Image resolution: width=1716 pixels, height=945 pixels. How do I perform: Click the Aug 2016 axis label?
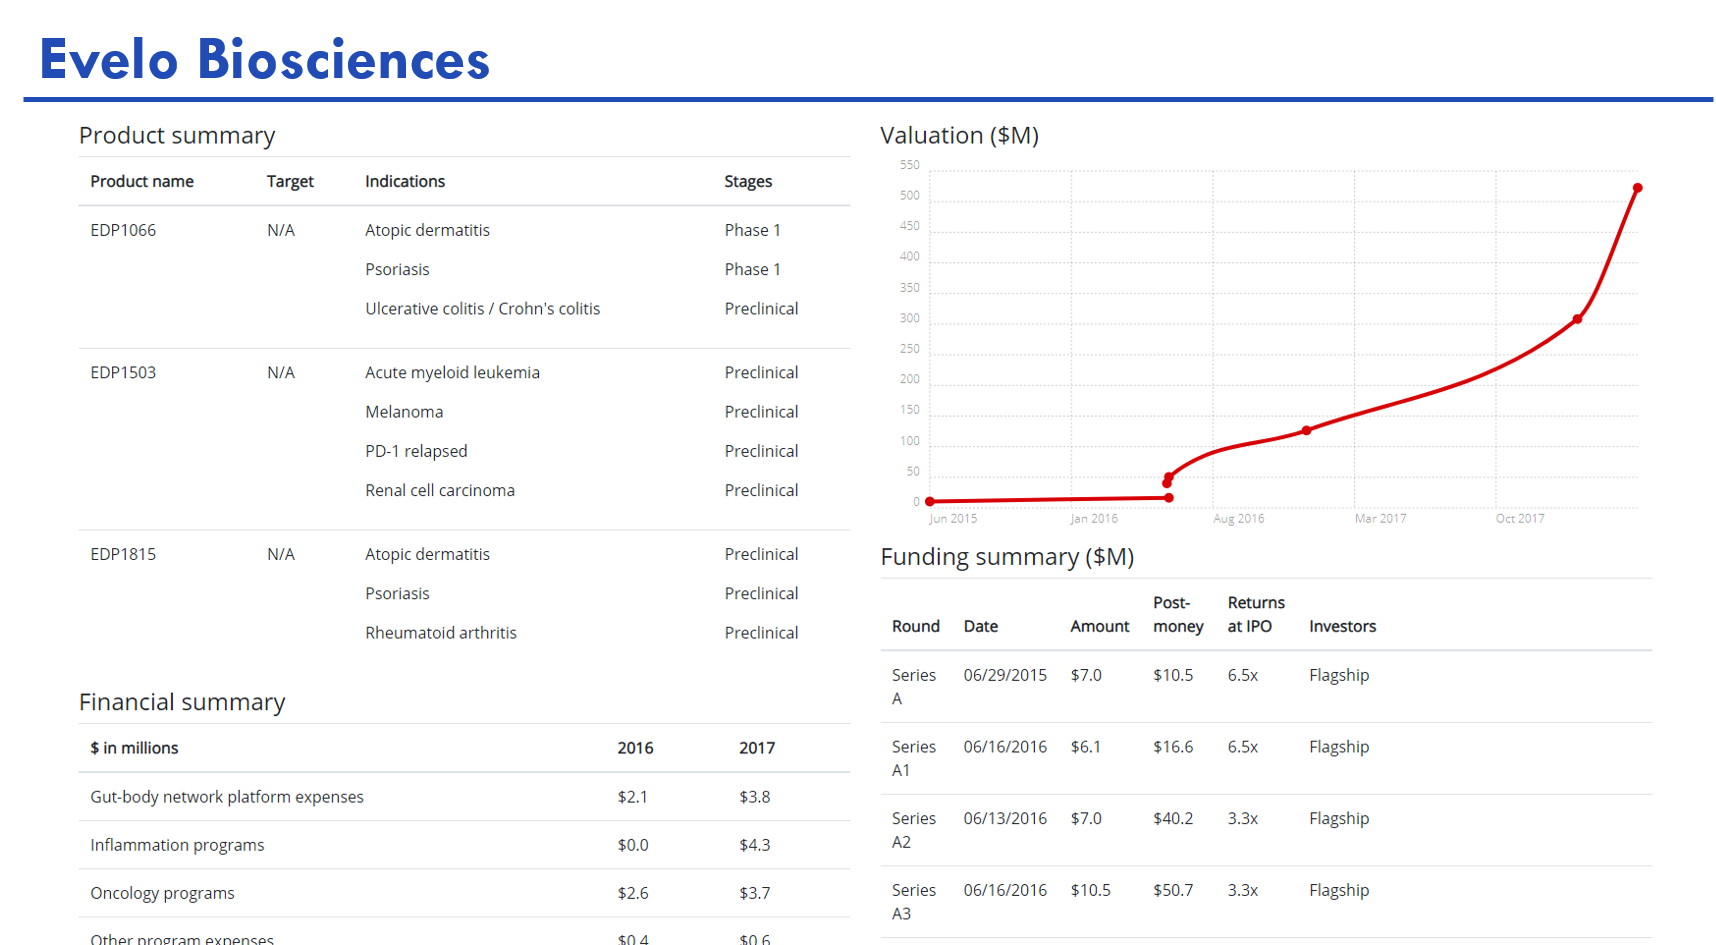pyautogui.click(x=1238, y=518)
